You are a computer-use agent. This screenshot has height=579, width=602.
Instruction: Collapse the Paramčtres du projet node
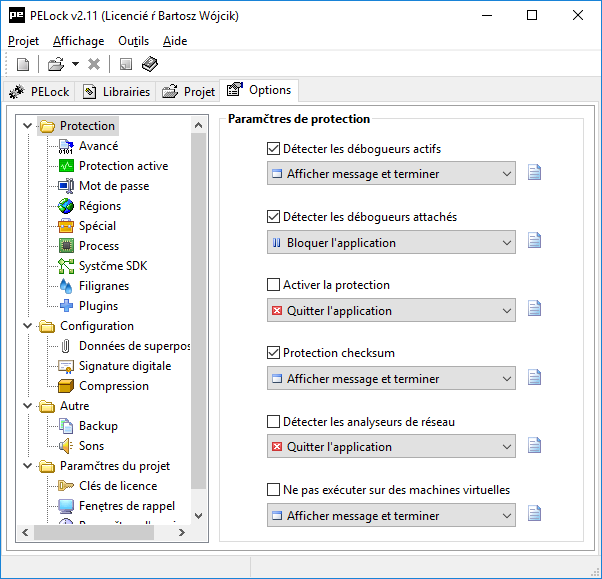[x=27, y=466]
